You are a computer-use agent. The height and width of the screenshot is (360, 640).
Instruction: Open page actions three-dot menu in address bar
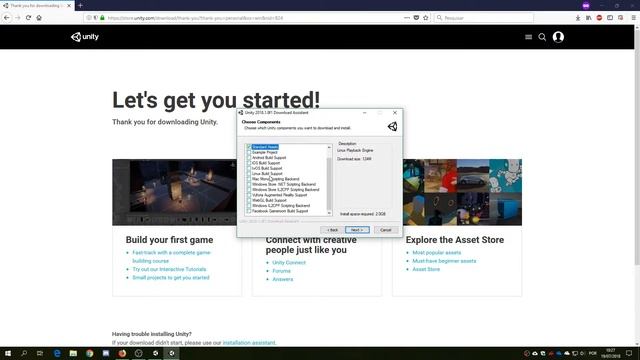pyautogui.click(x=407, y=18)
